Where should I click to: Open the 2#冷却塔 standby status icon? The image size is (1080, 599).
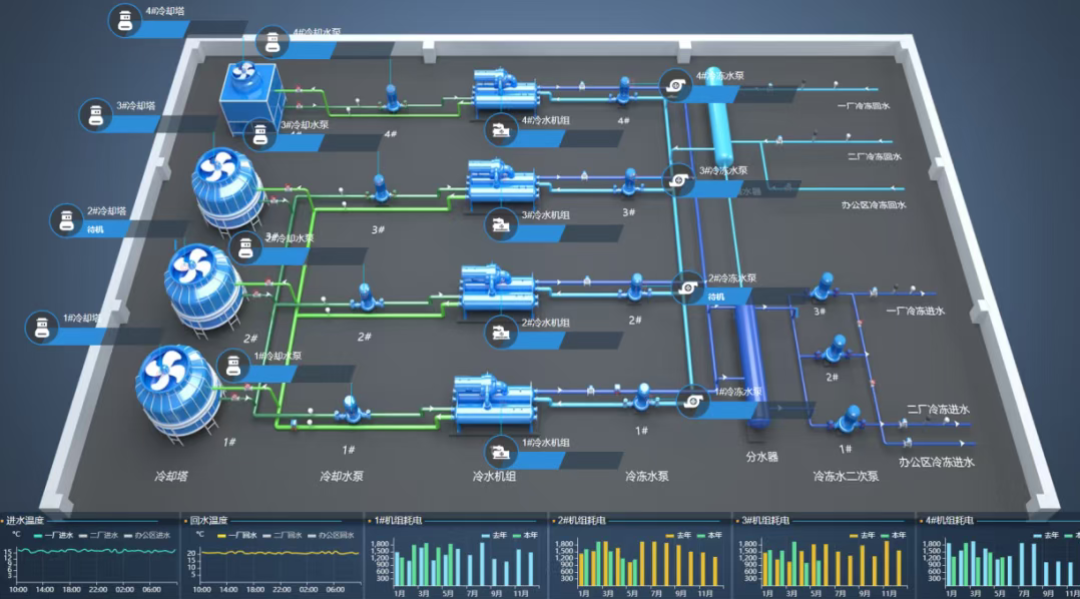coord(67,219)
